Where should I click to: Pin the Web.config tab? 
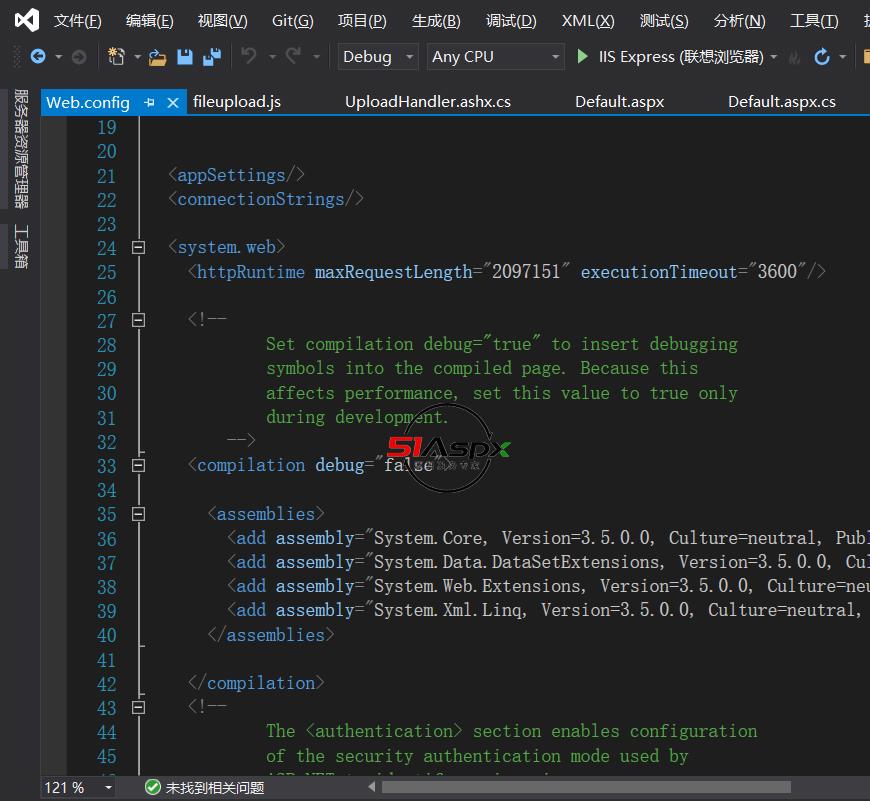149,103
